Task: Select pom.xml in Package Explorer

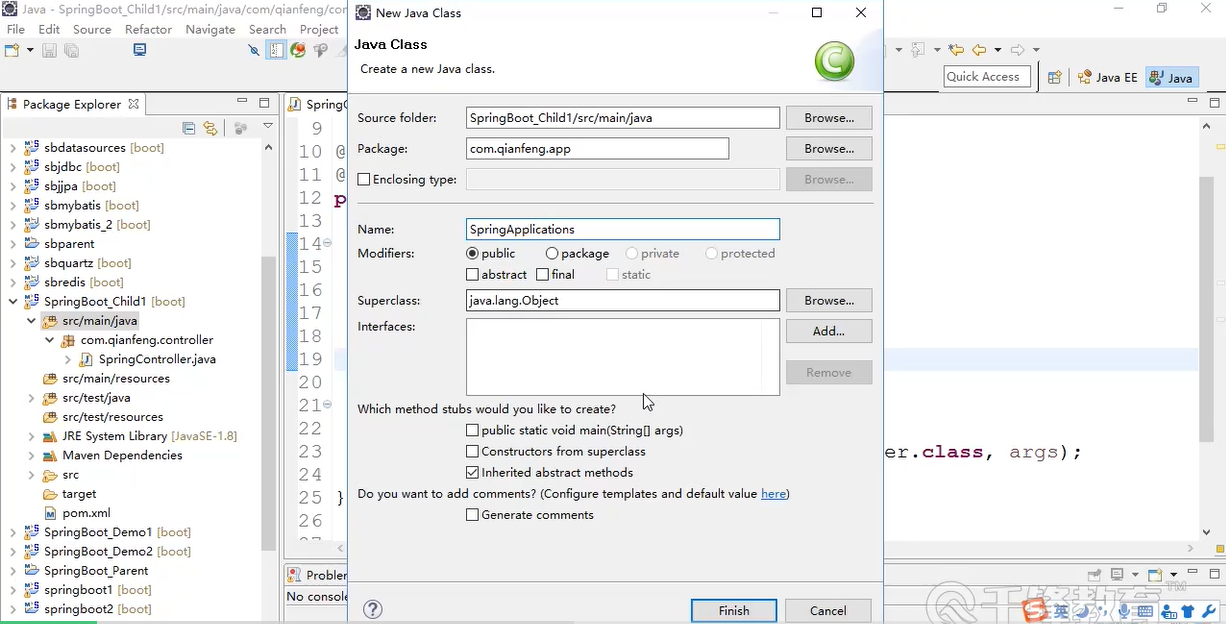Action: (x=86, y=513)
